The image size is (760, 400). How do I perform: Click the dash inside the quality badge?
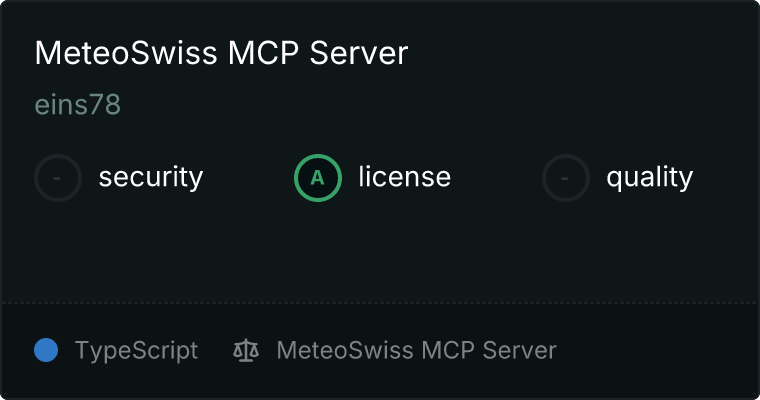(x=565, y=178)
